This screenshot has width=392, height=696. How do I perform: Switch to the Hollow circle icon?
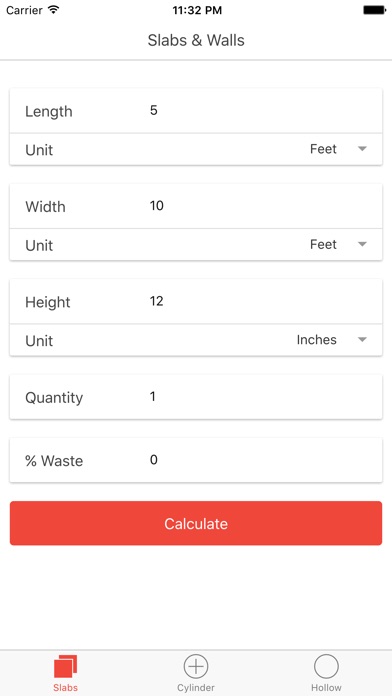(326, 667)
